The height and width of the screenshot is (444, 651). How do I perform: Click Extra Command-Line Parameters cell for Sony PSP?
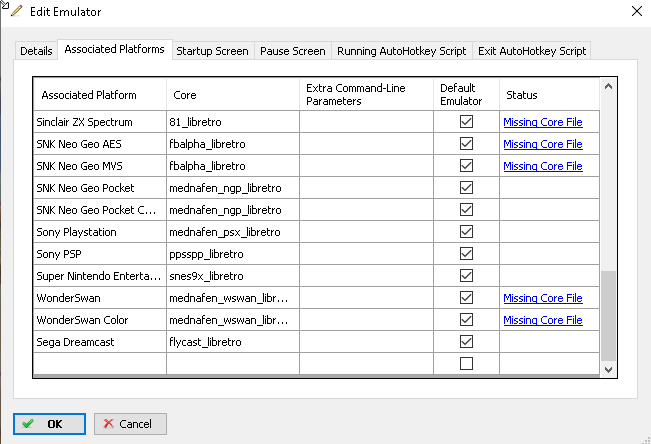(366, 254)
